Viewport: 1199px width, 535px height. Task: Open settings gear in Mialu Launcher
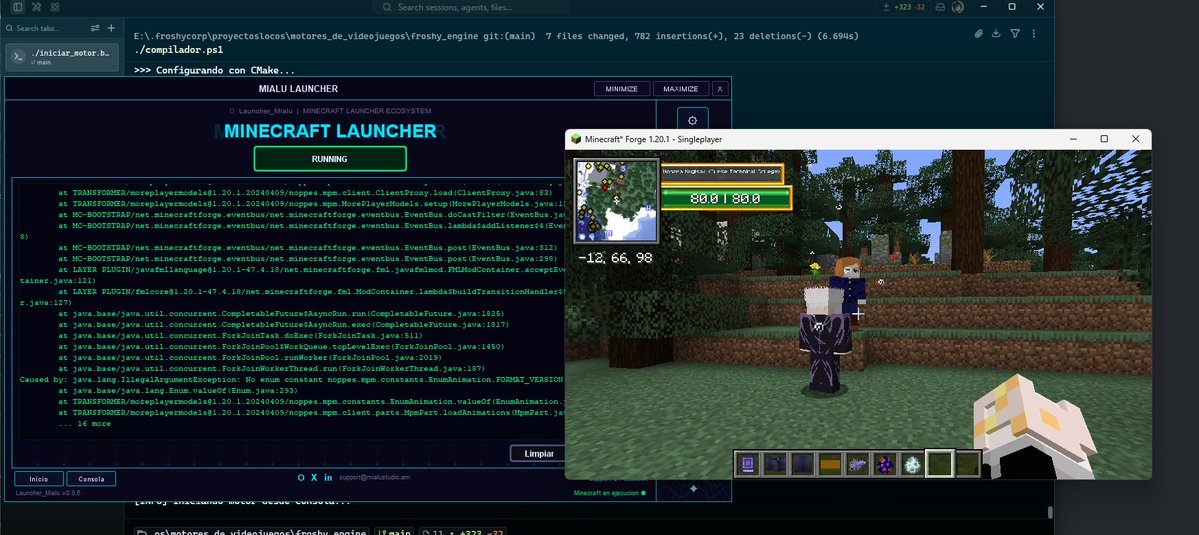coord(693,121)
